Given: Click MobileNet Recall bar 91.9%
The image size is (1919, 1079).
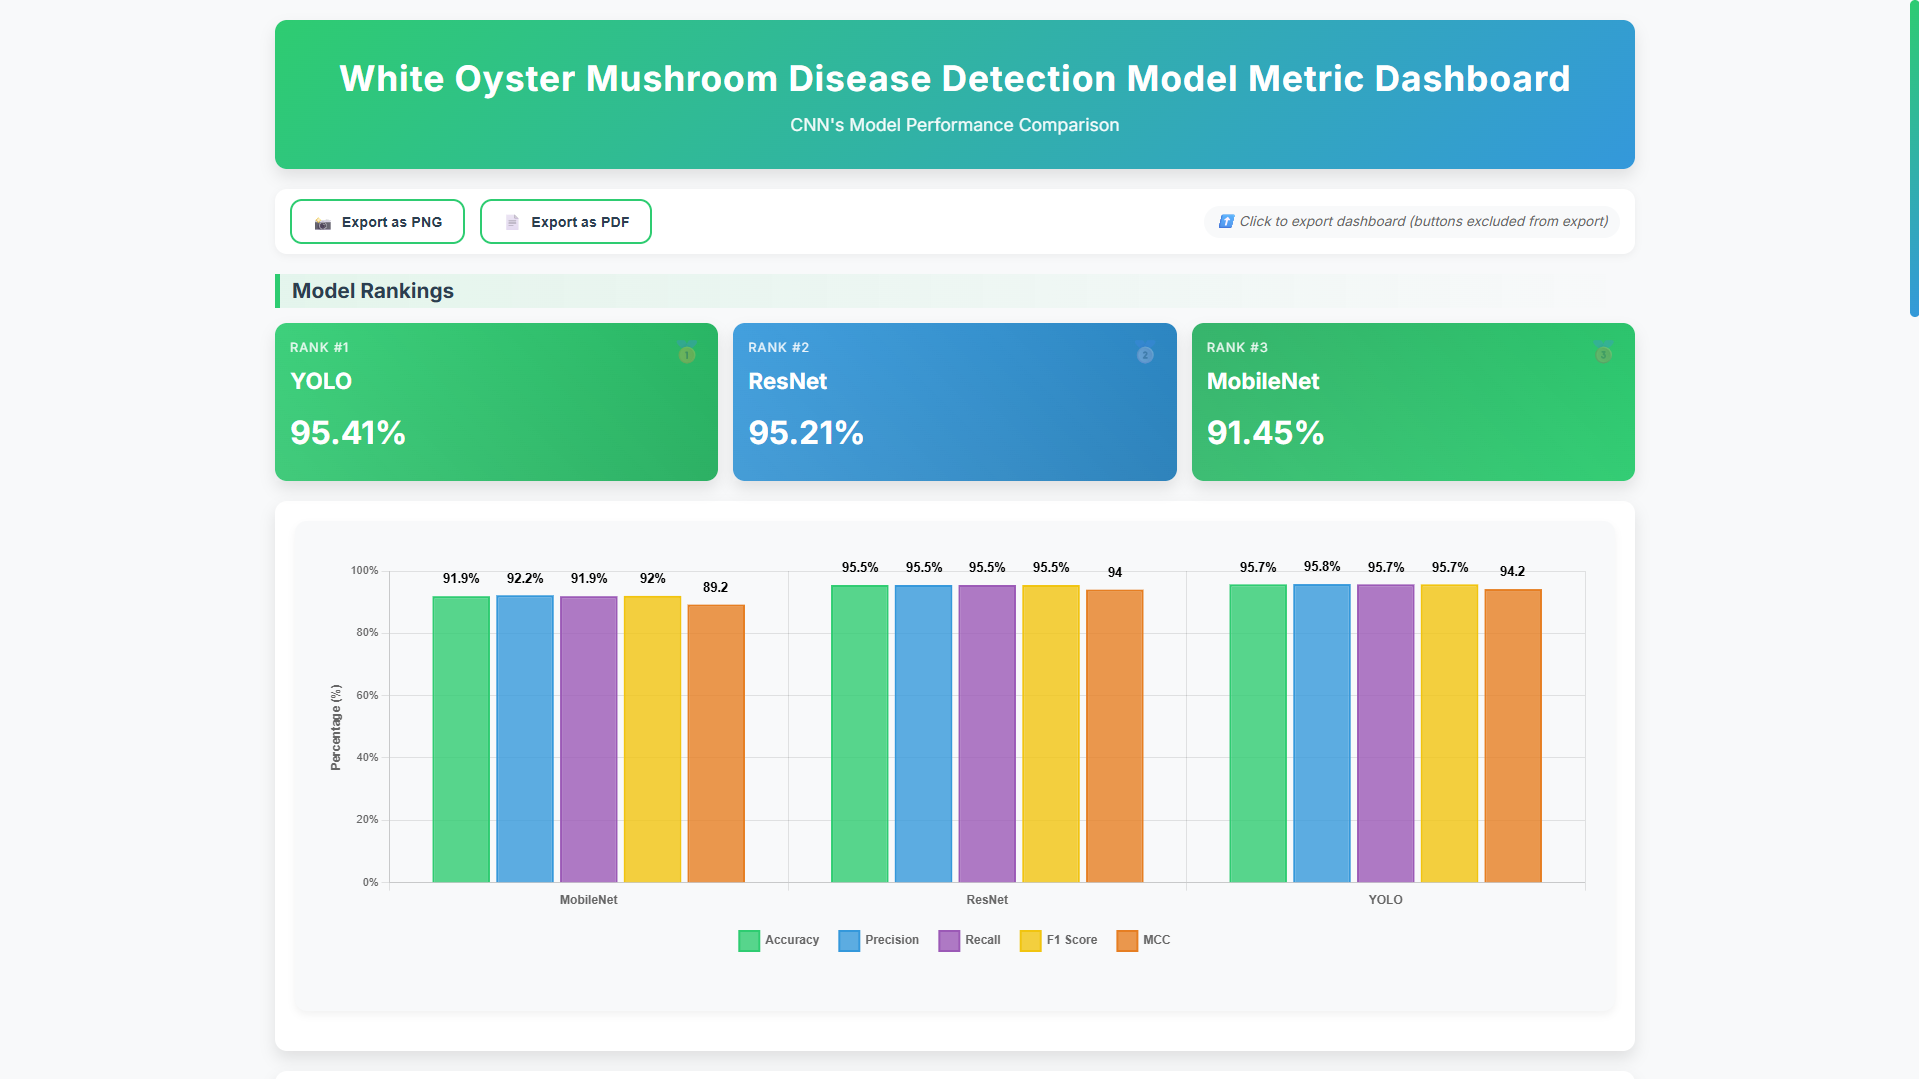Looking at the screenshot, I should coord(589,739).
